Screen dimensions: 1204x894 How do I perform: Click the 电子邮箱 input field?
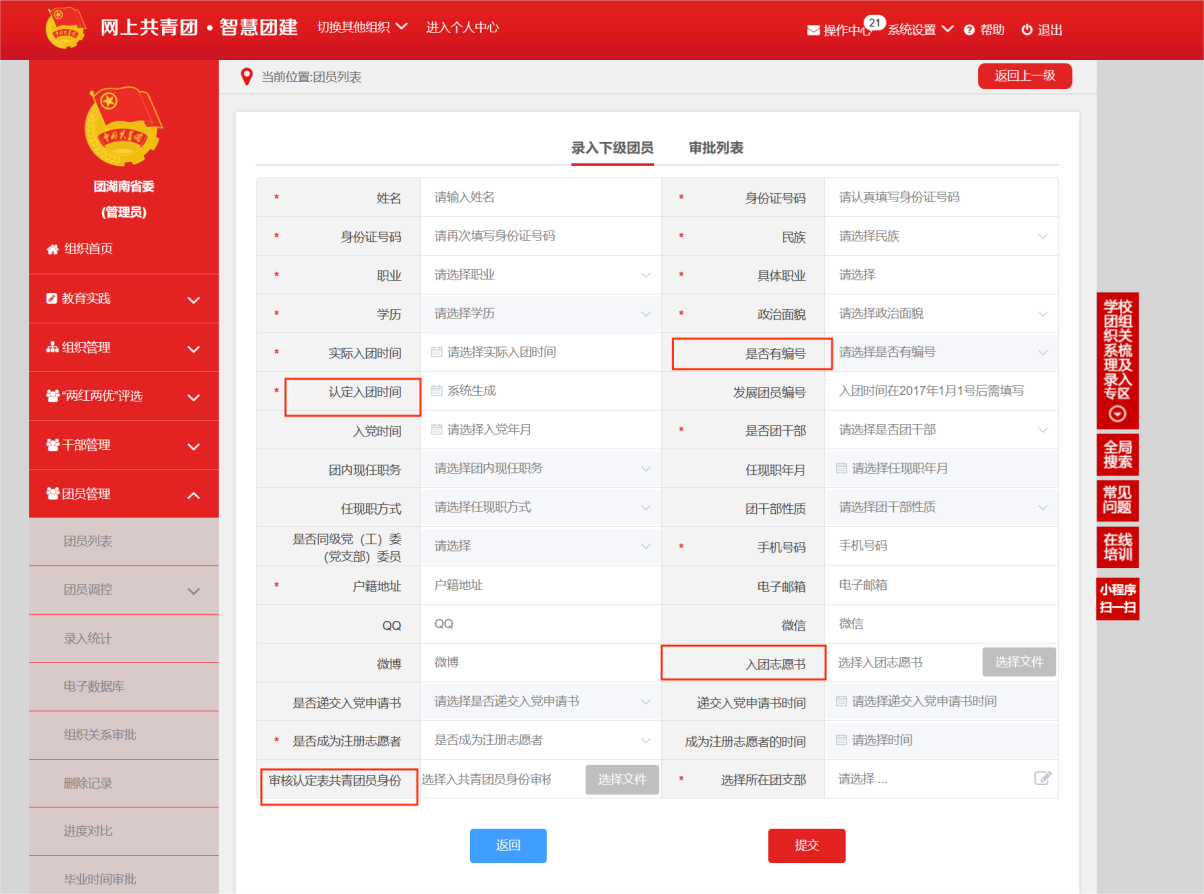941,585
